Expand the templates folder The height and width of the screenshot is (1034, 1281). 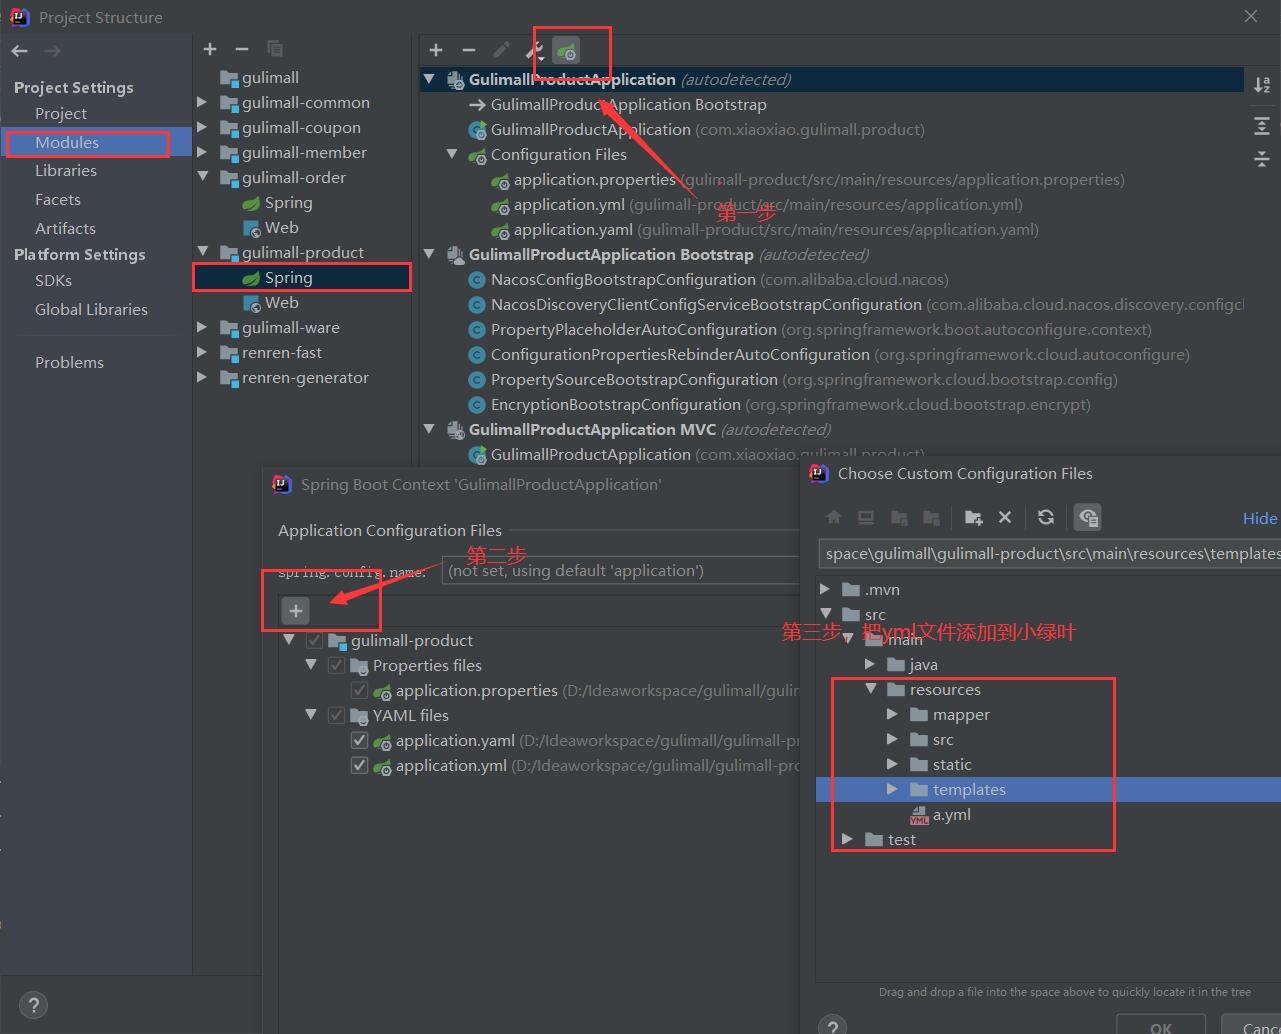click(x=892, y=789)
